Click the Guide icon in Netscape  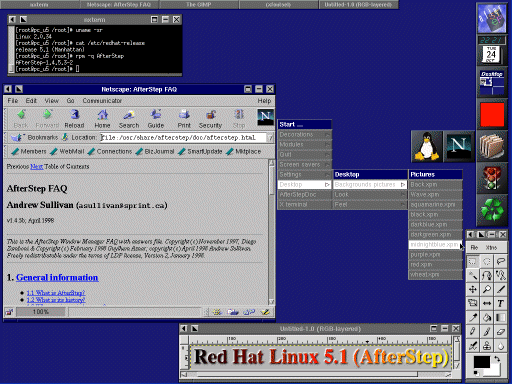click(x=156, y=119)
